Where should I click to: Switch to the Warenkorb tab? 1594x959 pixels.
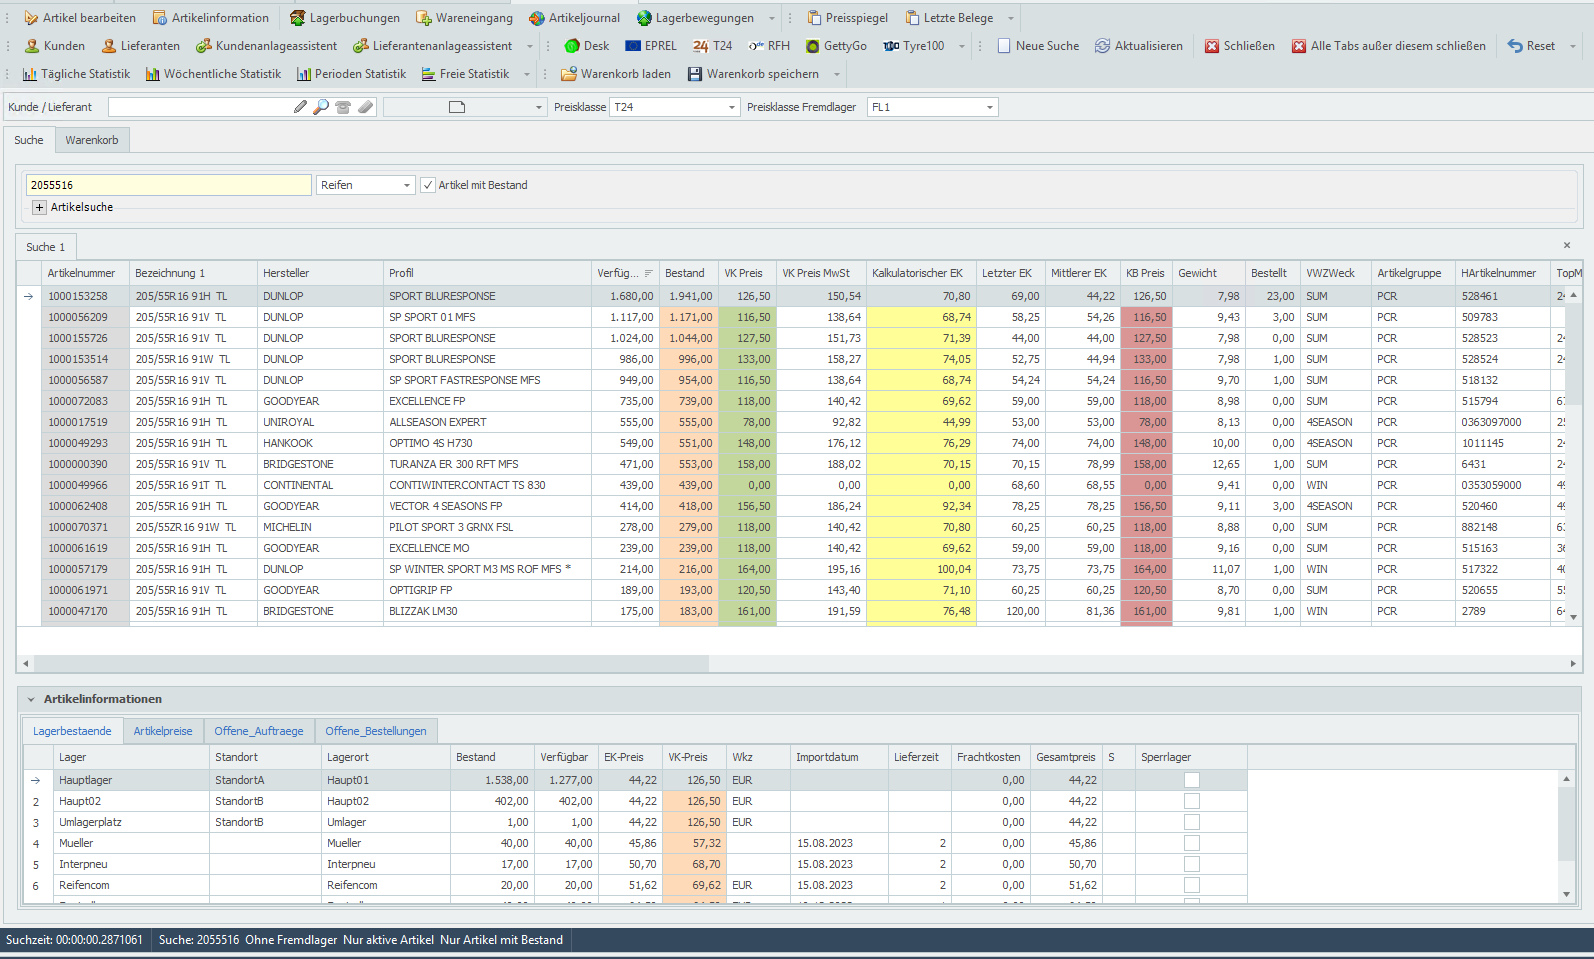click(x=92, y=140)
